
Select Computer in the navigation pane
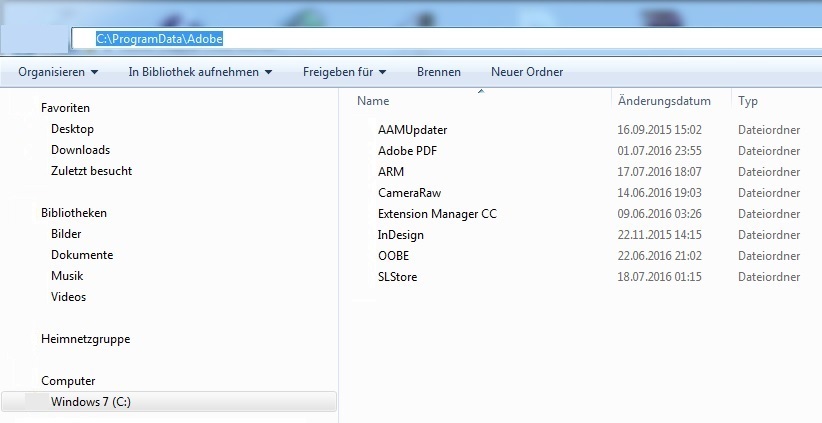(68, 381)
